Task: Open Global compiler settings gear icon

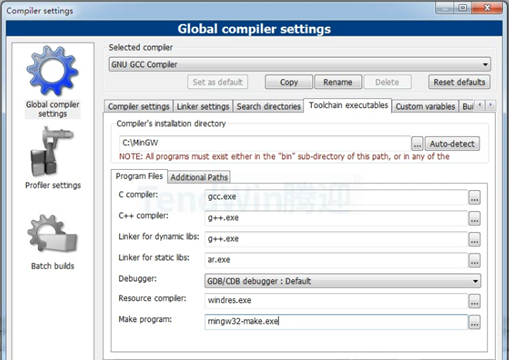Action: pos(52,71)
